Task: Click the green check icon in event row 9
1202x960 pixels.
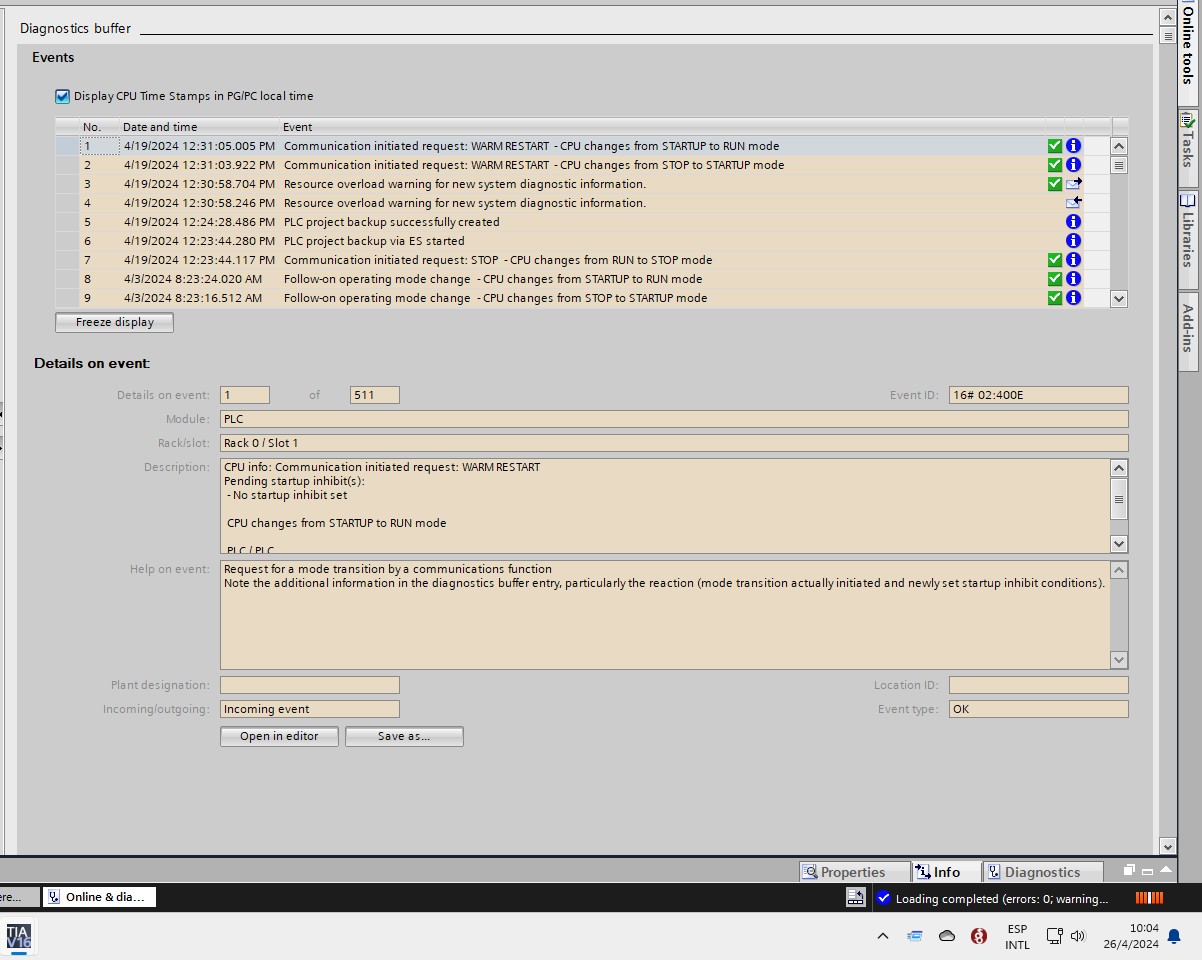Action: pos(1054,298)
